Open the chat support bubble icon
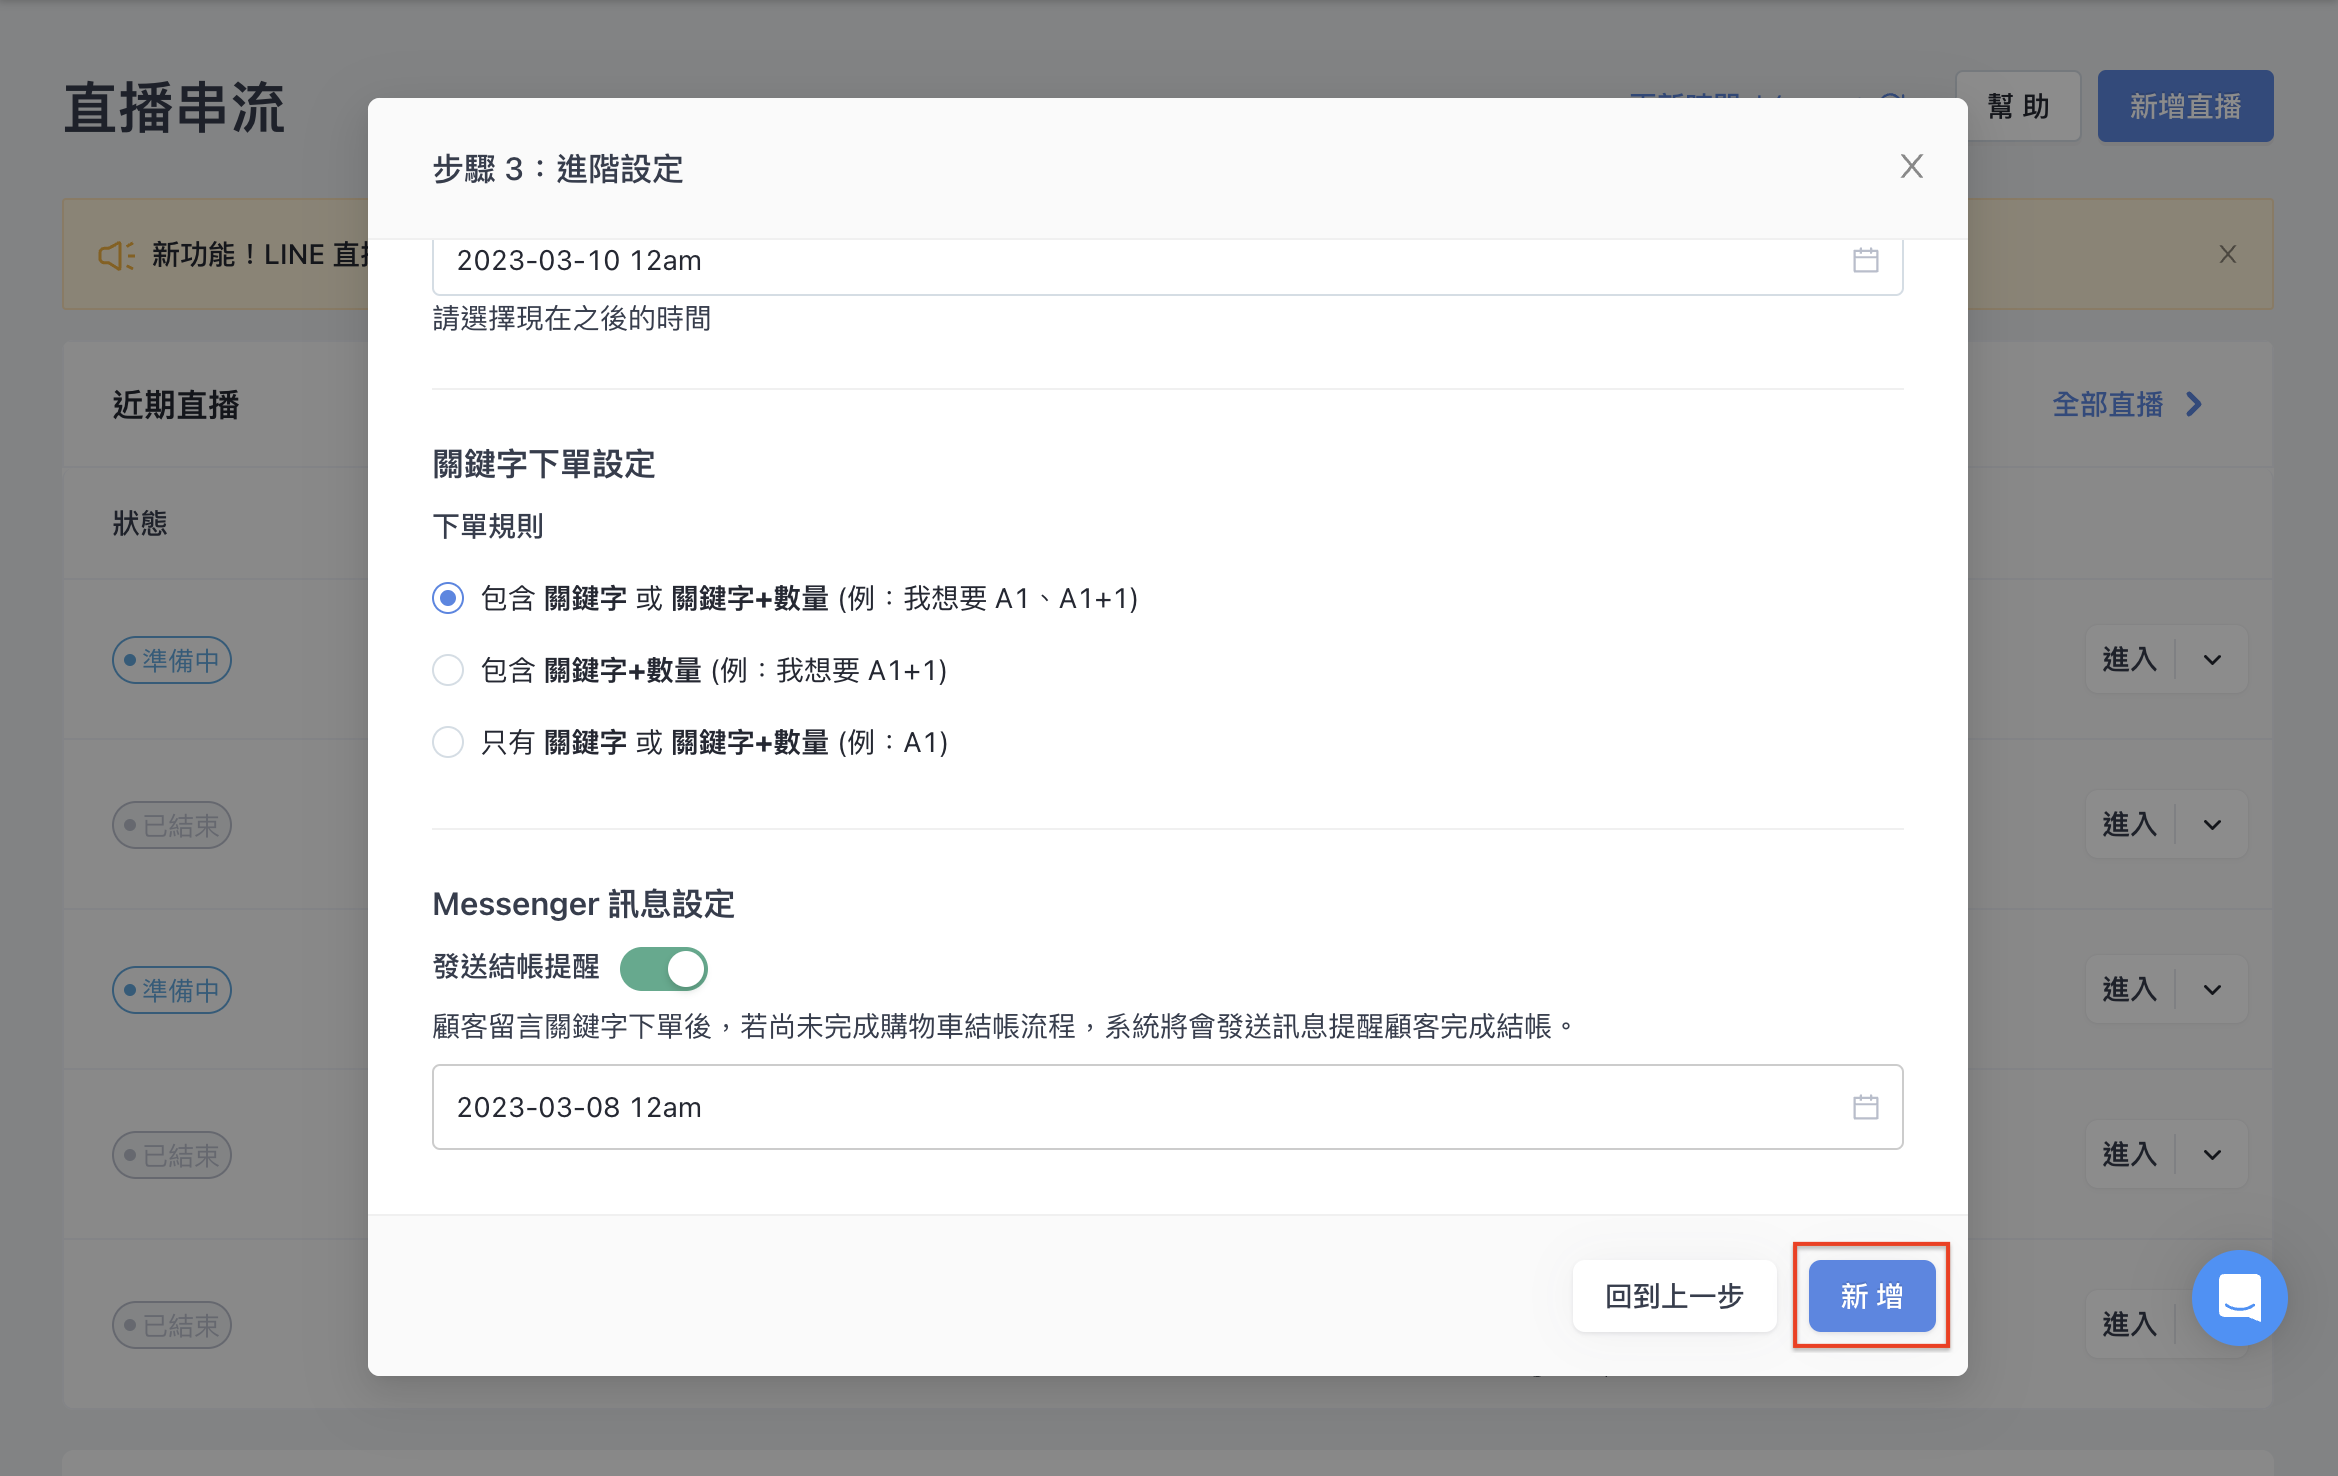 (2239, 1297)
